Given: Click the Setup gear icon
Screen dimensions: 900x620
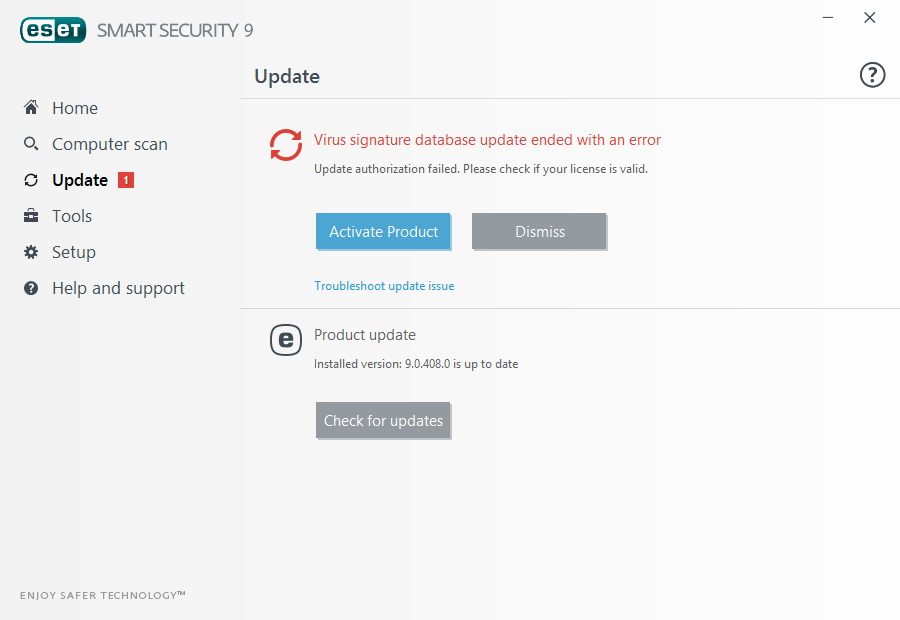Looking at the screenshot, I should [31, 252].
